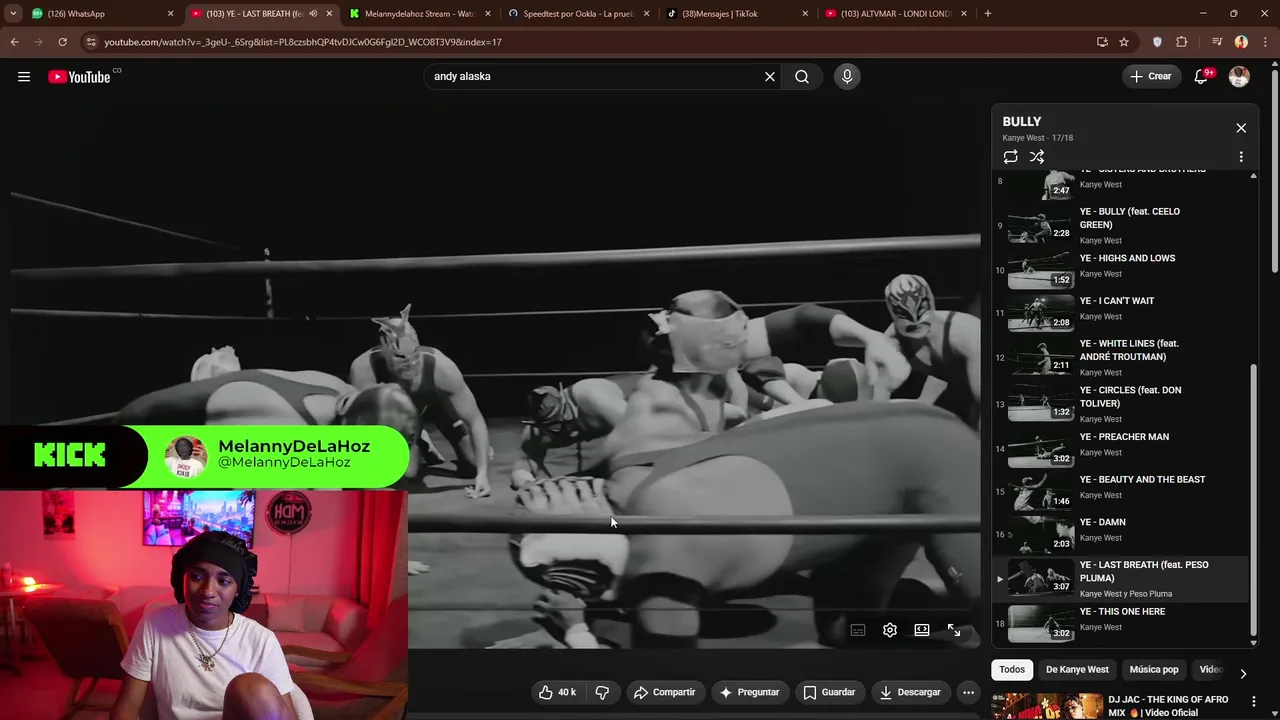The image size is (1280, 720).
Task: Open Chrome three-dot menu
Action: pos(1264,42)
